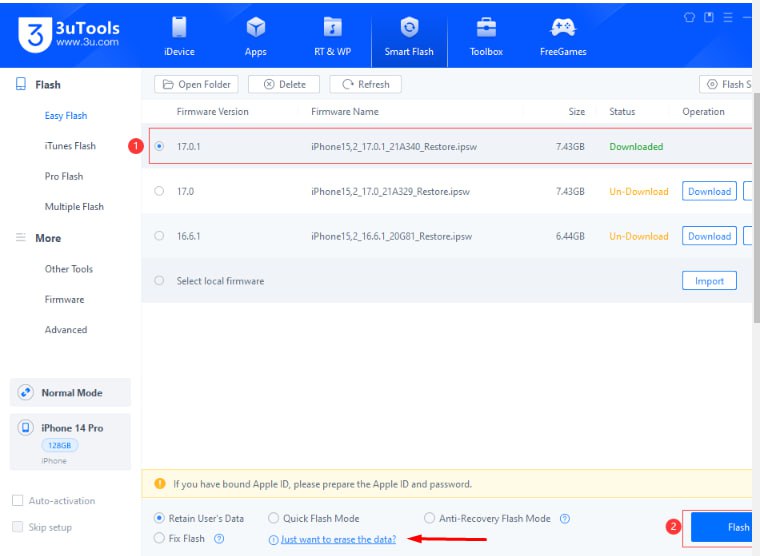Open the Toolbox section

tap(486, 36)
